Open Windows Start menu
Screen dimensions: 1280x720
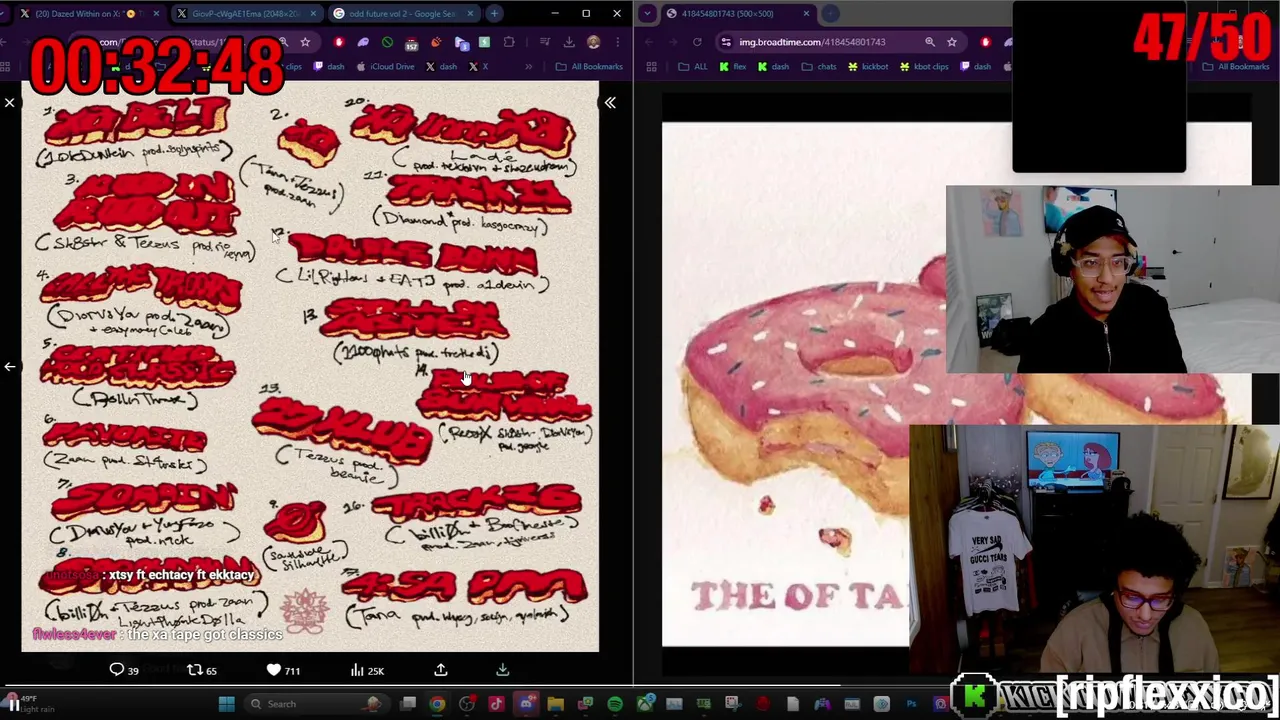tap(227, 704)
